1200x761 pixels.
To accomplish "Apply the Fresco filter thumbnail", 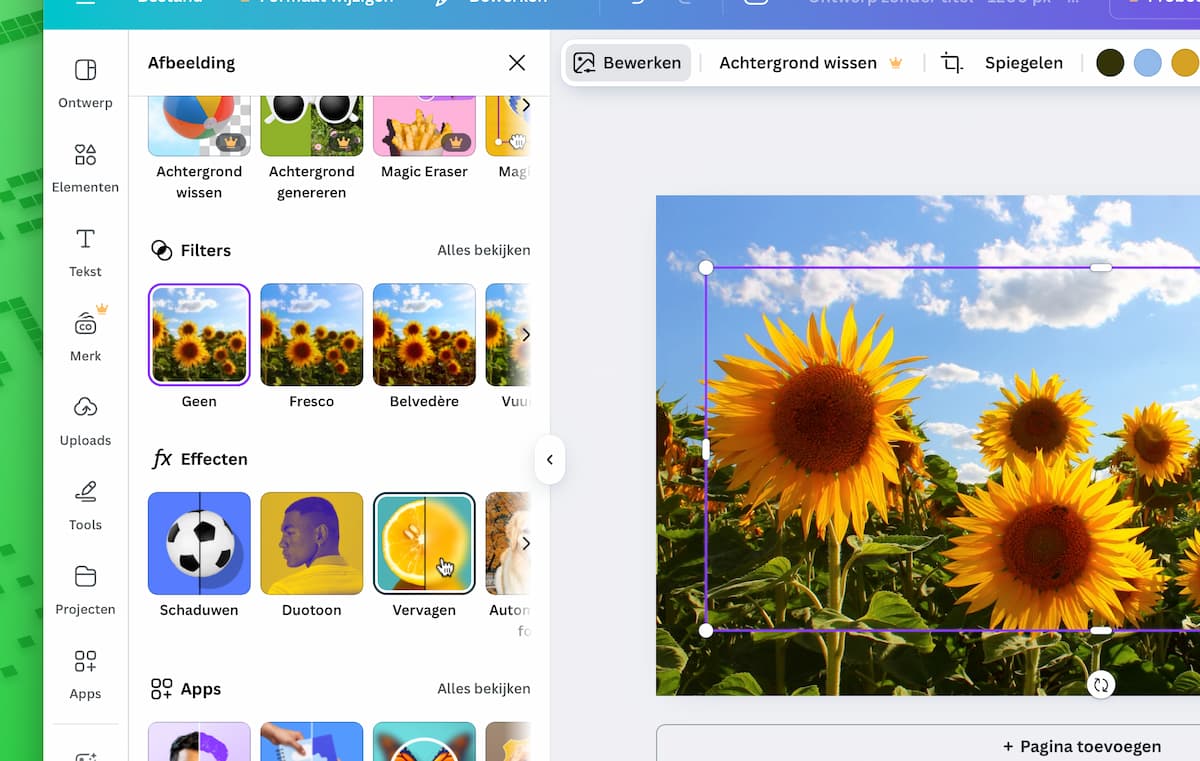I will [x=311, y=335].
